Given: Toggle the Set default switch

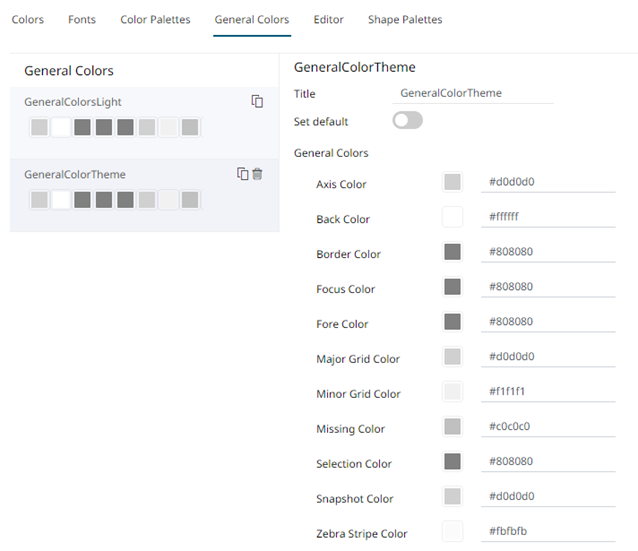Looking at the screenshot, I should [x=408, y=121].
